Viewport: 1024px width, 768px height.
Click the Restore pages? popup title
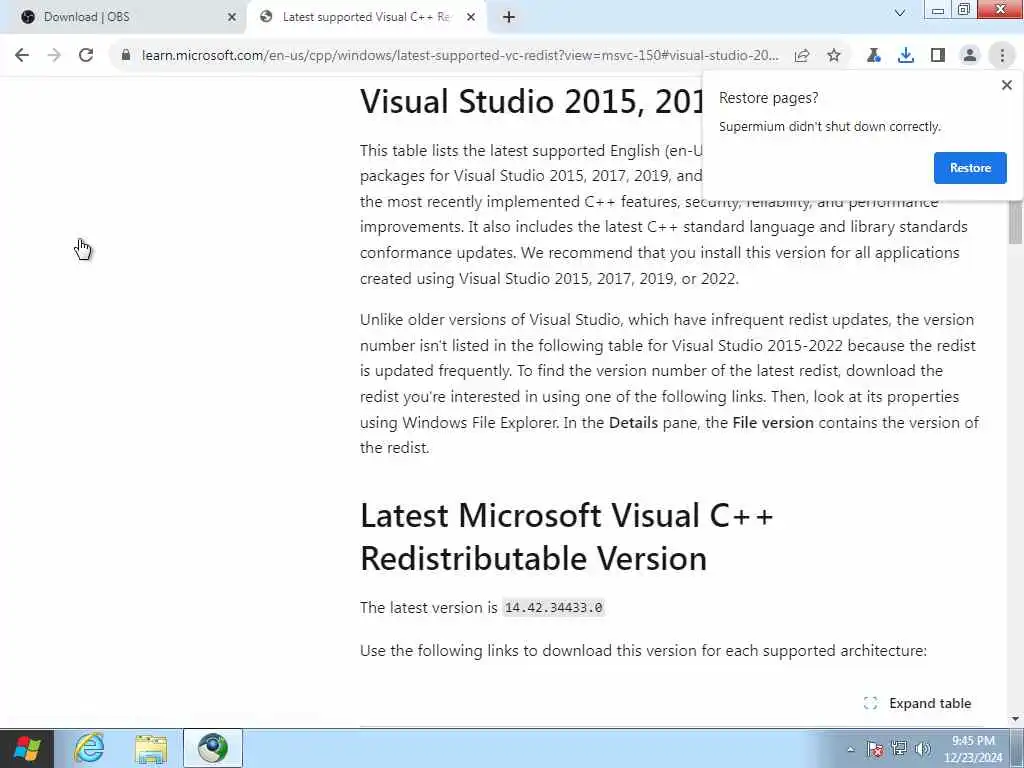pyautogui.click(x=768, y=98)
